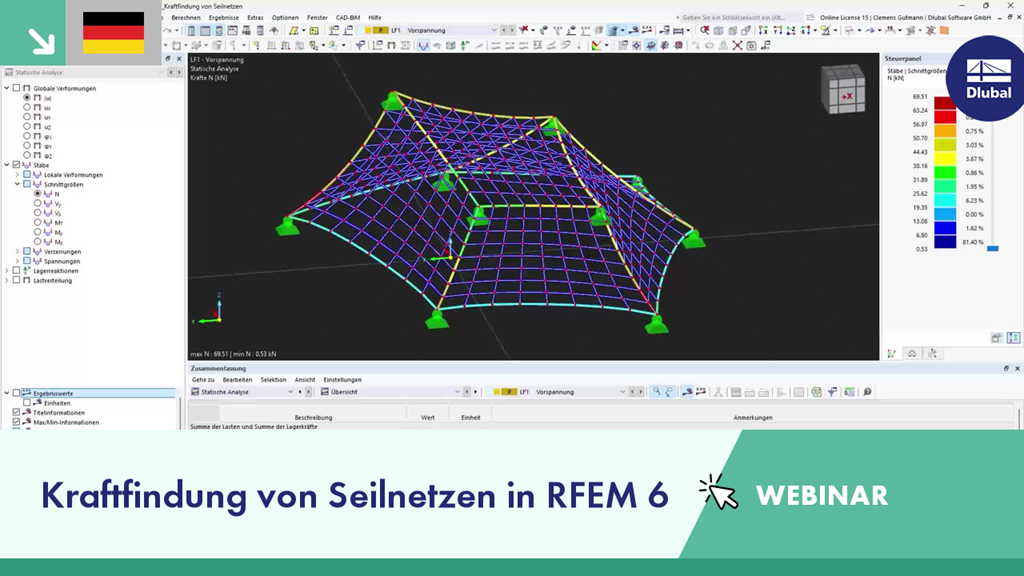Select the |u| radio button
1024x576 pixels.
[27, 97]
